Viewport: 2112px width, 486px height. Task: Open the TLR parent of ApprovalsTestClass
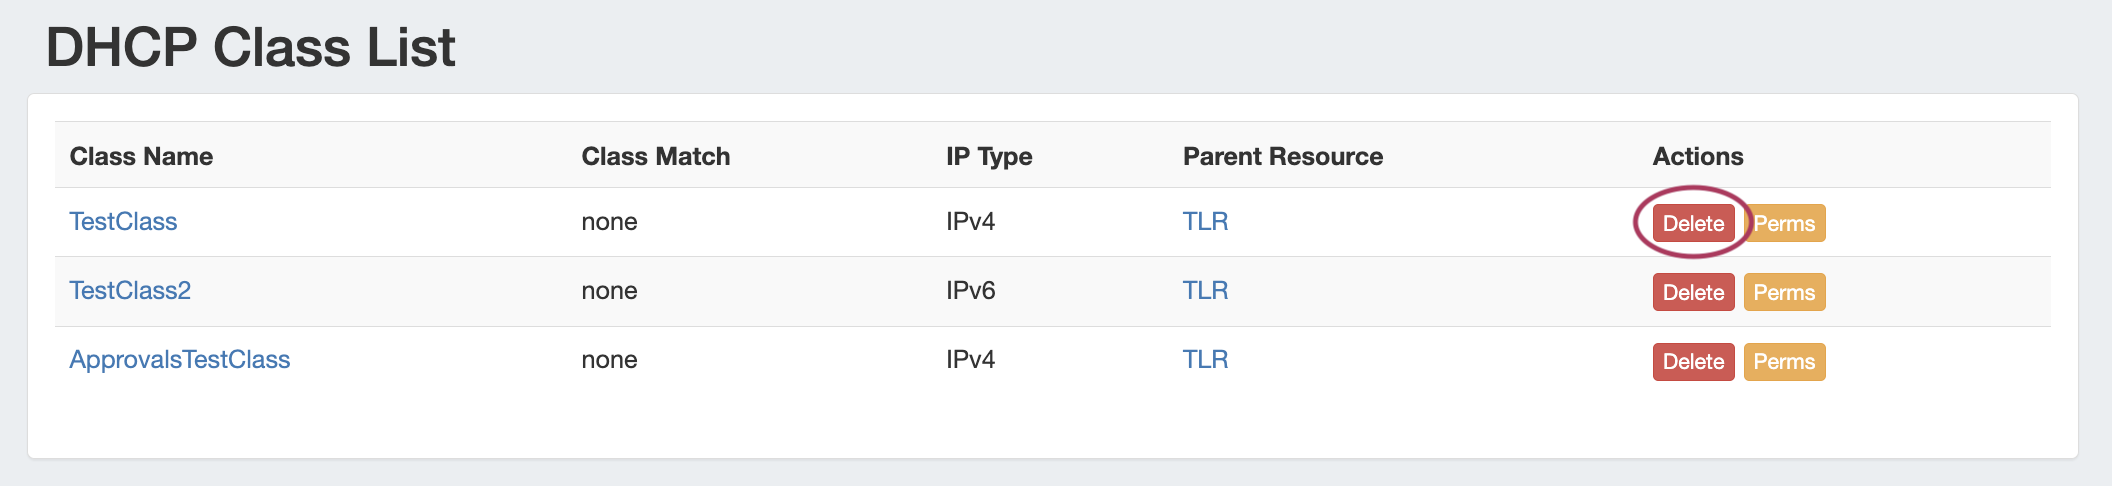coord(1205,360)
